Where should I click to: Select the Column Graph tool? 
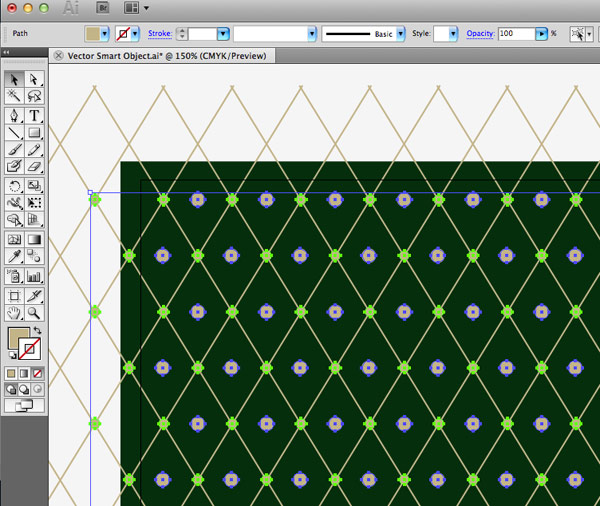pyautogui.click(x=34, y=276)
